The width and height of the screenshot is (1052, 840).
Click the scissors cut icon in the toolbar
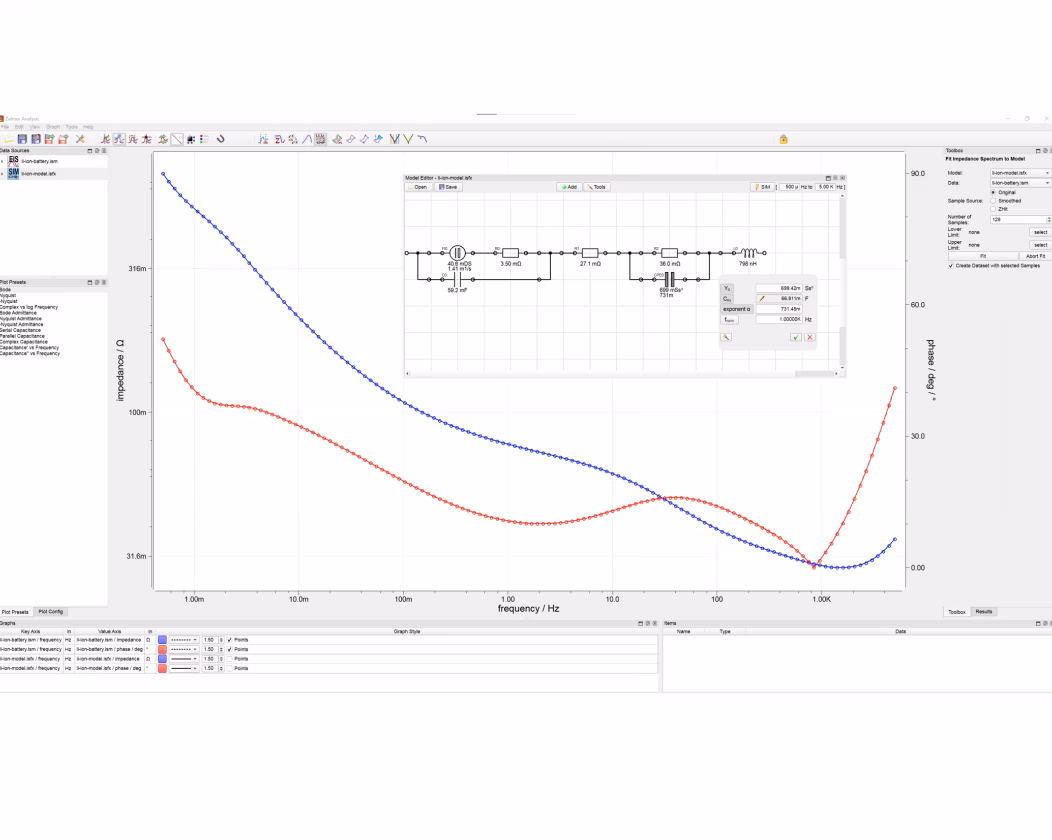coord(80,138)
